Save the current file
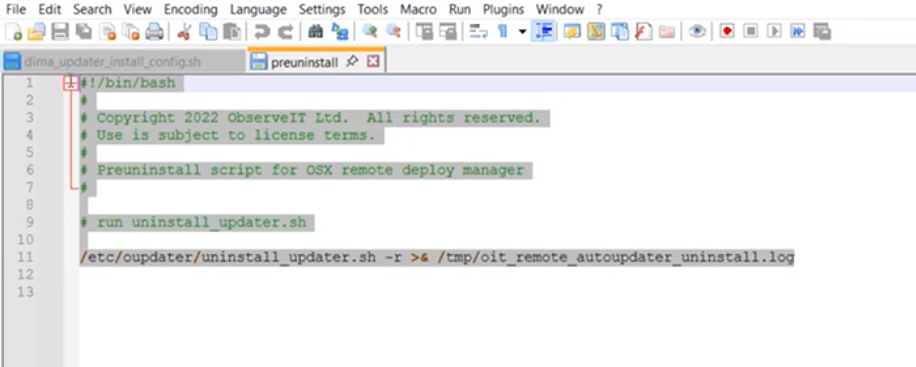916x367 pixels. point(60,32)
